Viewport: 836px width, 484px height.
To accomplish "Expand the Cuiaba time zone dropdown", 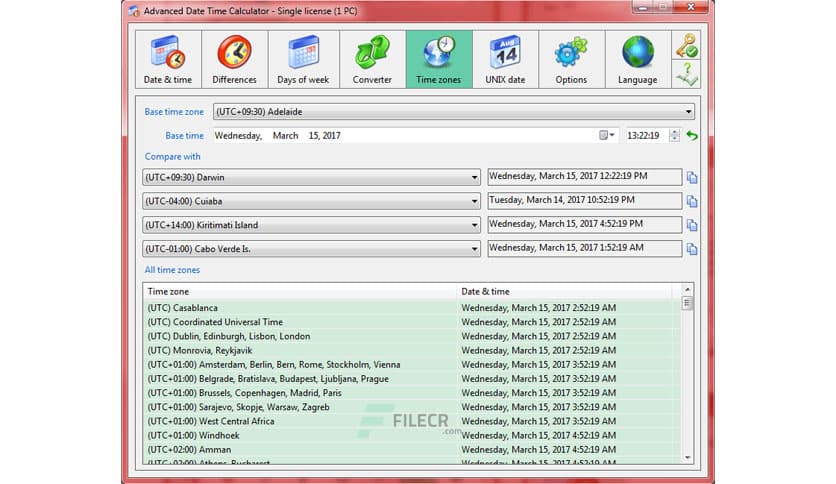I will click(x=474, y=201).
